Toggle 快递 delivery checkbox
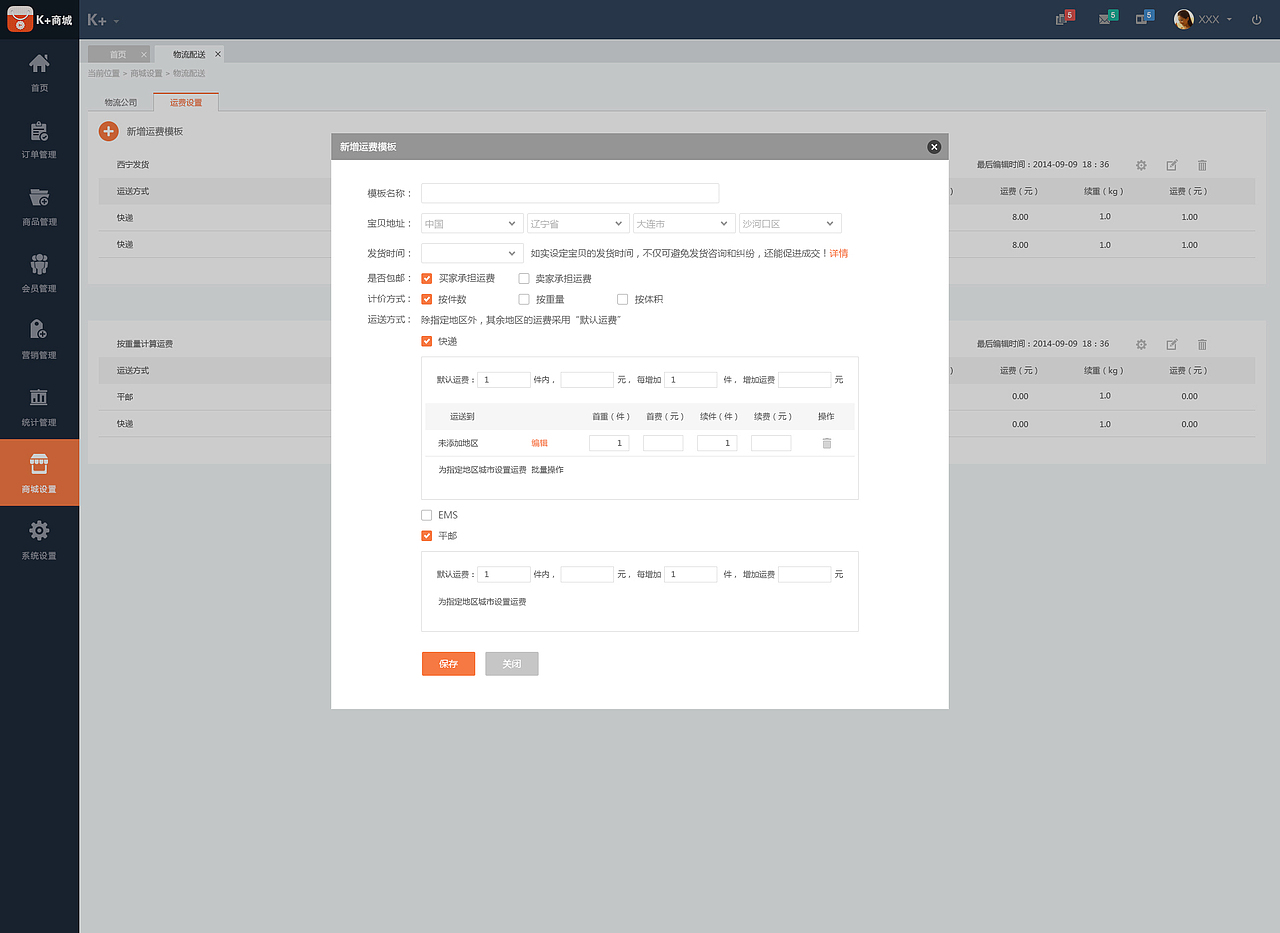 coord(427,341)
